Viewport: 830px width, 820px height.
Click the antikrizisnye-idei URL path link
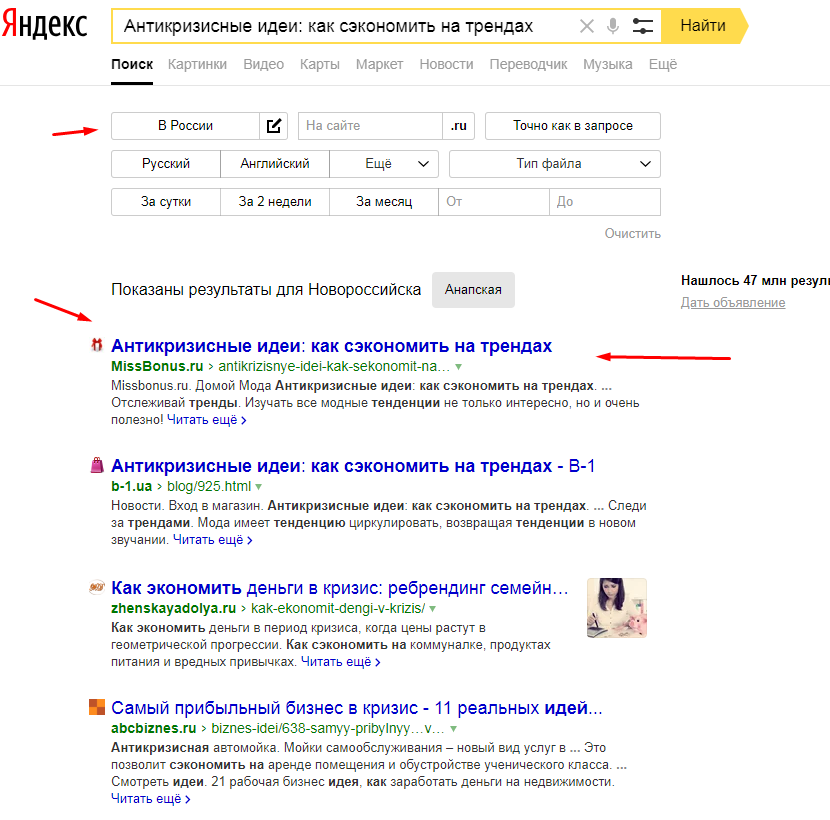334,366
